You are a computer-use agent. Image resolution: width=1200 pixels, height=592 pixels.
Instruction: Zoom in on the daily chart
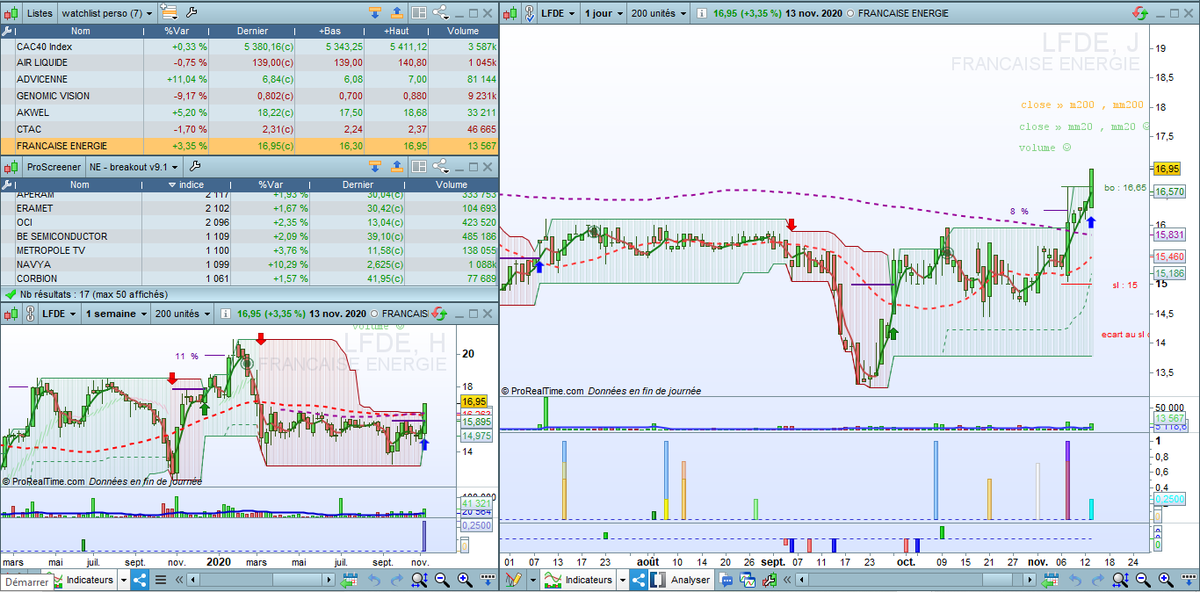pos(1166,580)
